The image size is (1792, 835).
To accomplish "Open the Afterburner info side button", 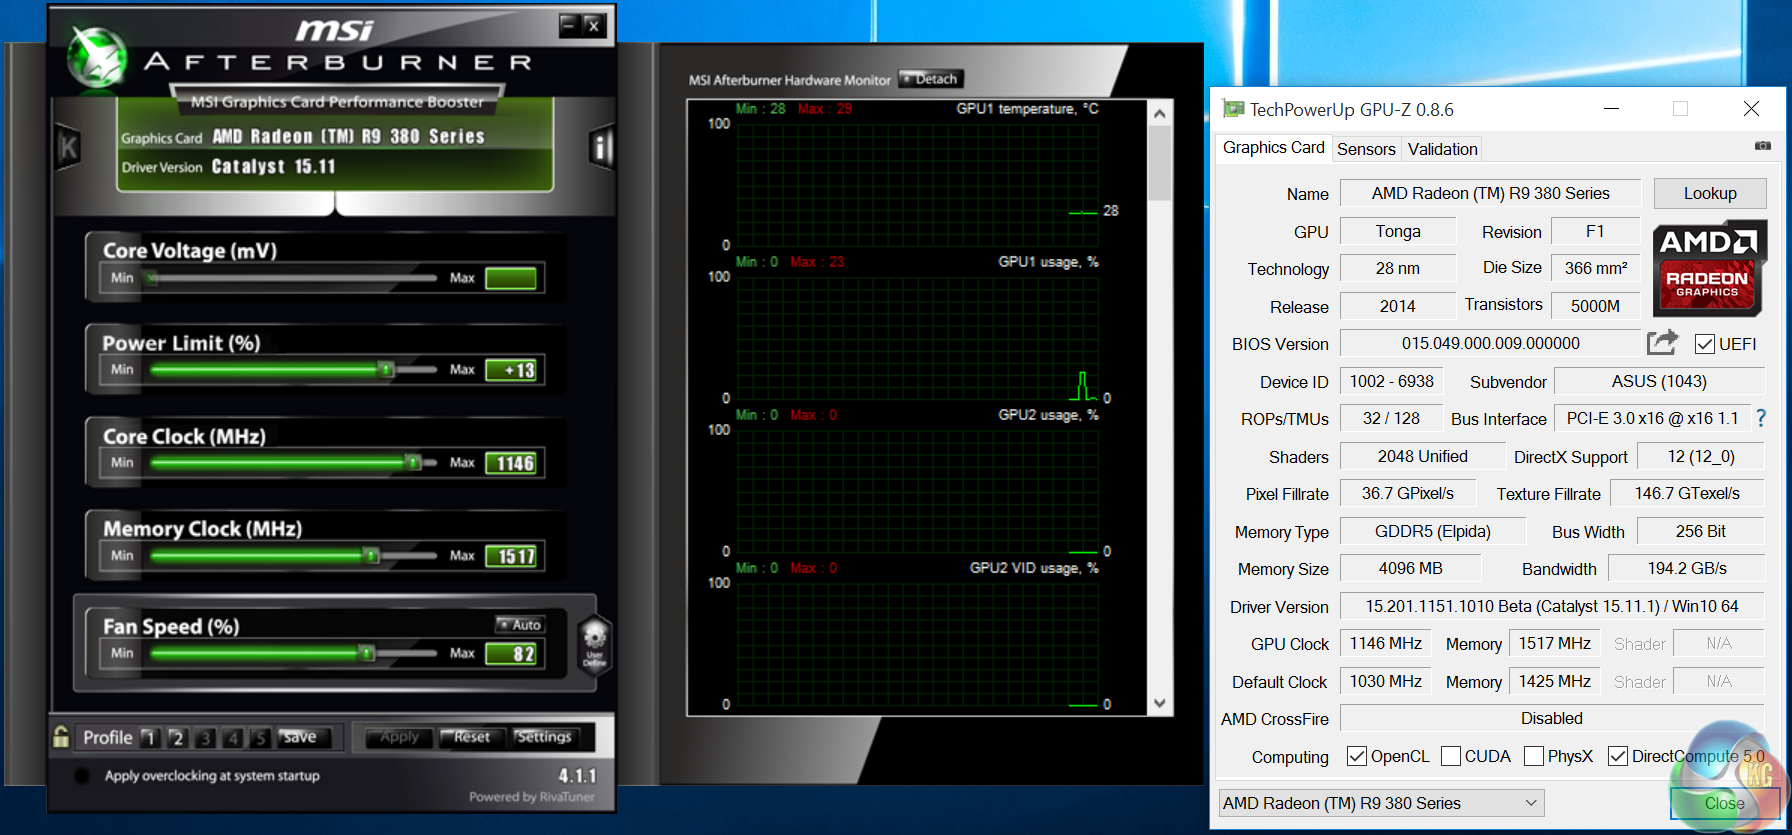I will click(x=600, y=148).
